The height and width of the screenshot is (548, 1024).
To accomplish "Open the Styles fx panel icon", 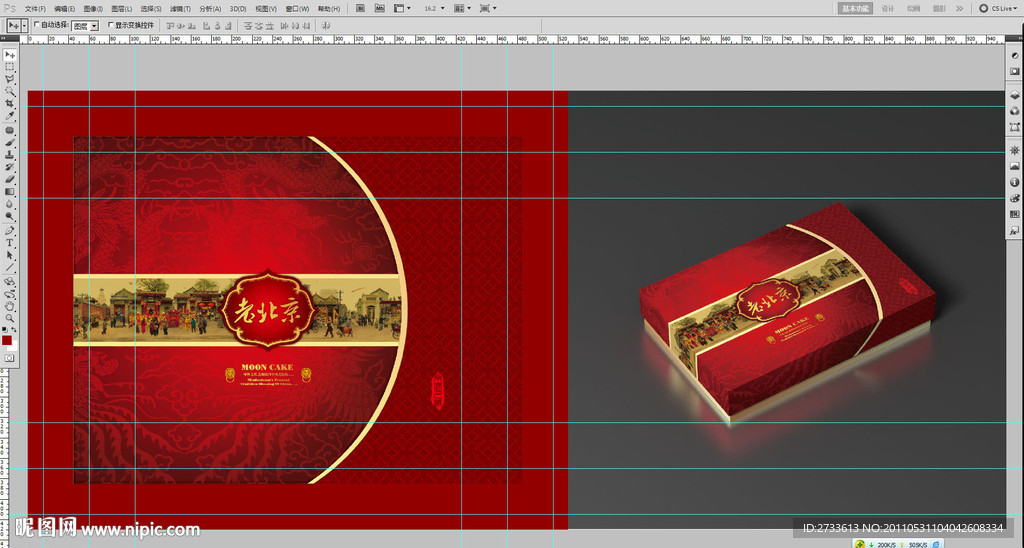I will tap(1014, 230).
